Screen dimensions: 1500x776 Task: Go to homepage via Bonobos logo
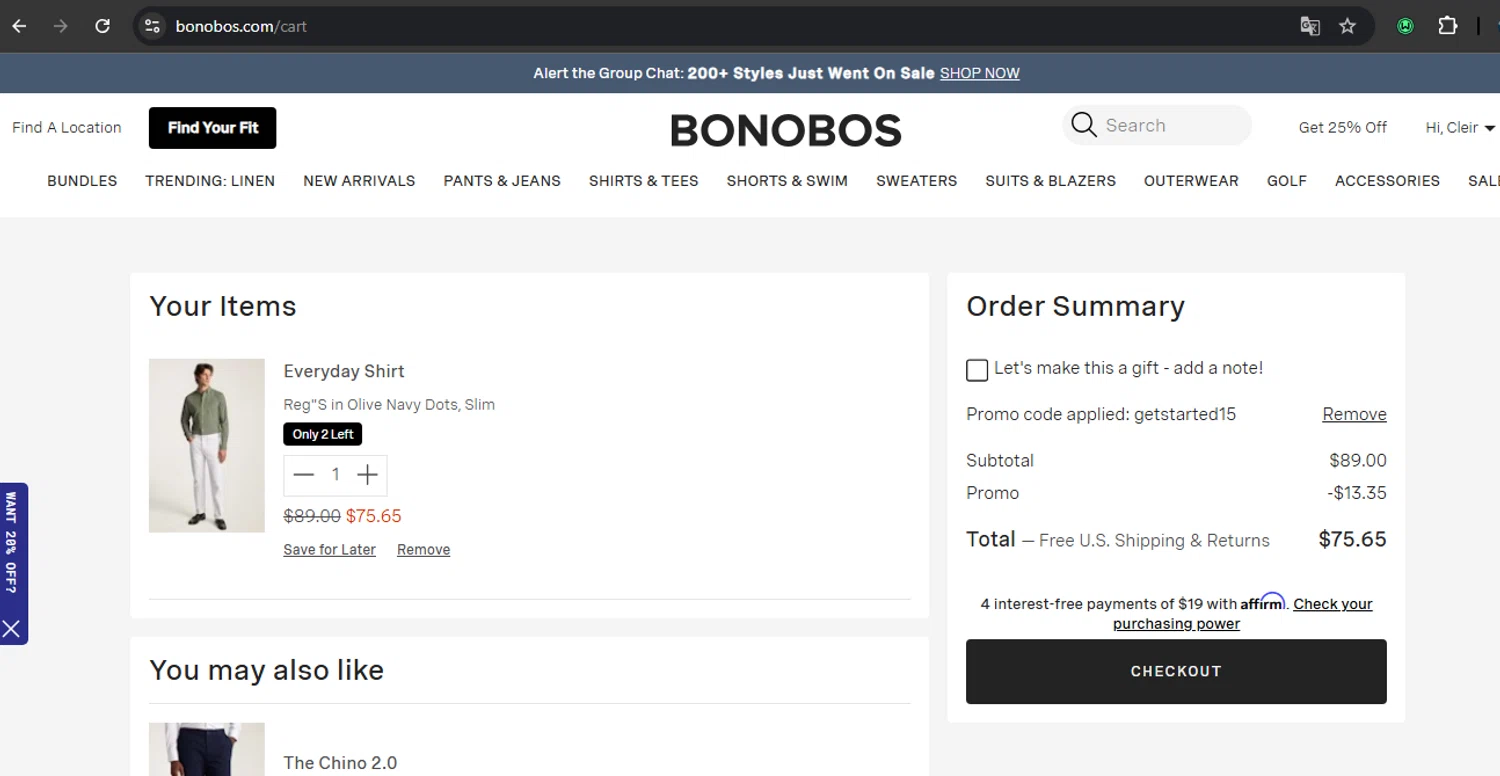tap(786, 130)
